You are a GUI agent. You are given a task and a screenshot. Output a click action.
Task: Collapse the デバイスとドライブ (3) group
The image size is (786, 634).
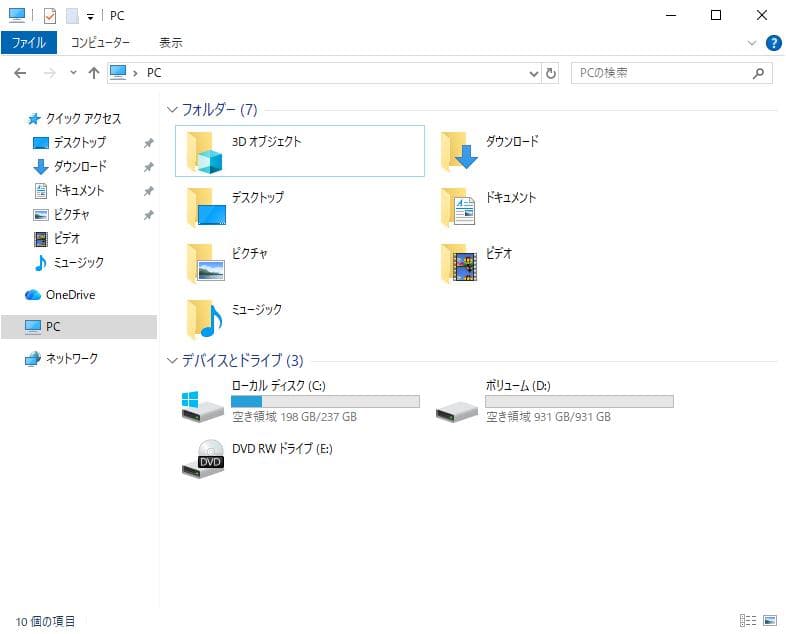point(172,360)
